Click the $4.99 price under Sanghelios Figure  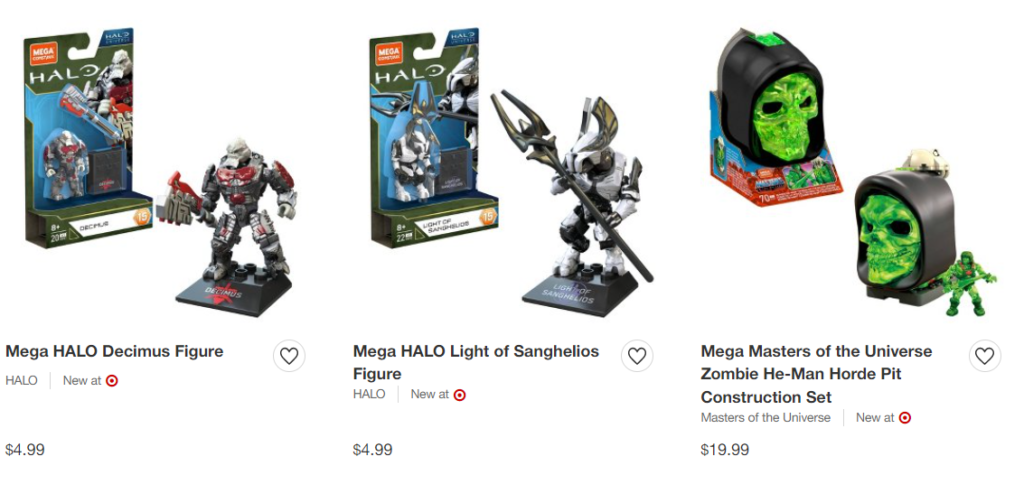point(373,449)
